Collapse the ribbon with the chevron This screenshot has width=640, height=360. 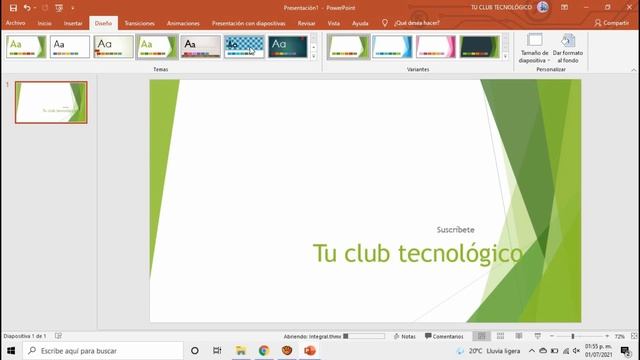pos(633,70)
